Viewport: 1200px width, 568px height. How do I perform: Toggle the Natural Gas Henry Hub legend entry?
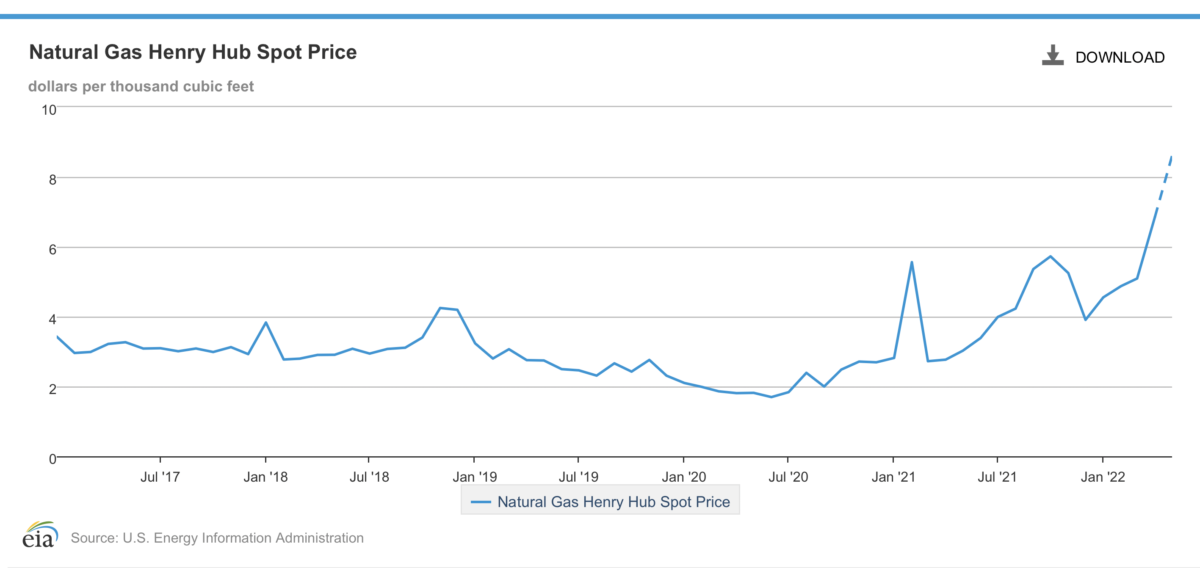pos(600,501)
